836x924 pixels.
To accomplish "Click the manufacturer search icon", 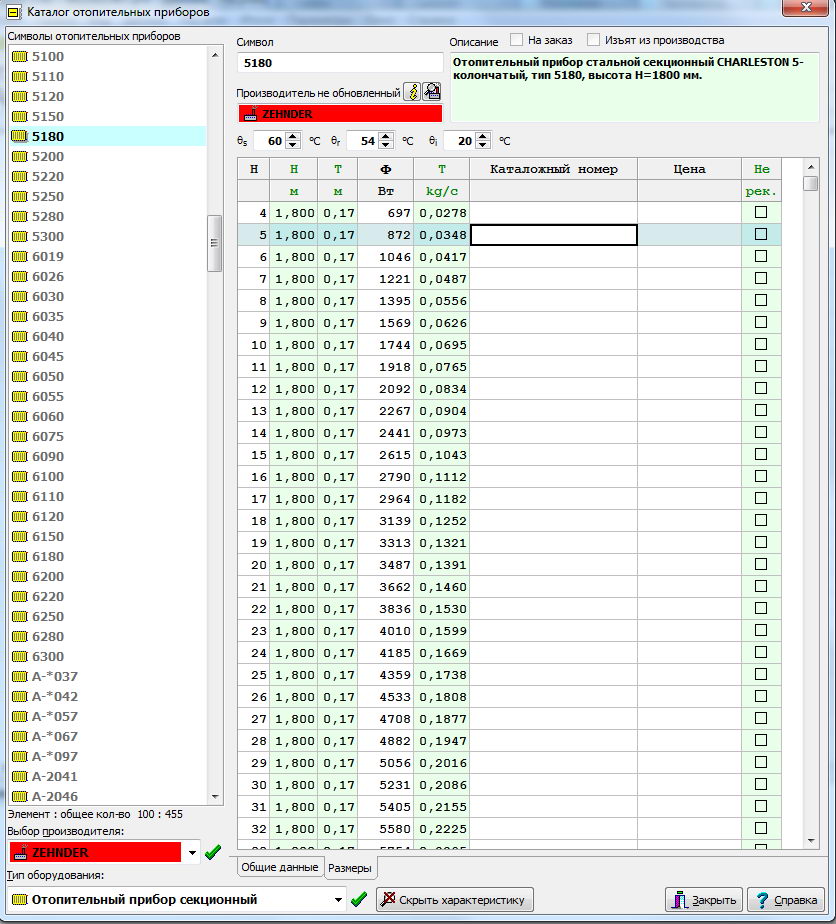I will point(432,92).
